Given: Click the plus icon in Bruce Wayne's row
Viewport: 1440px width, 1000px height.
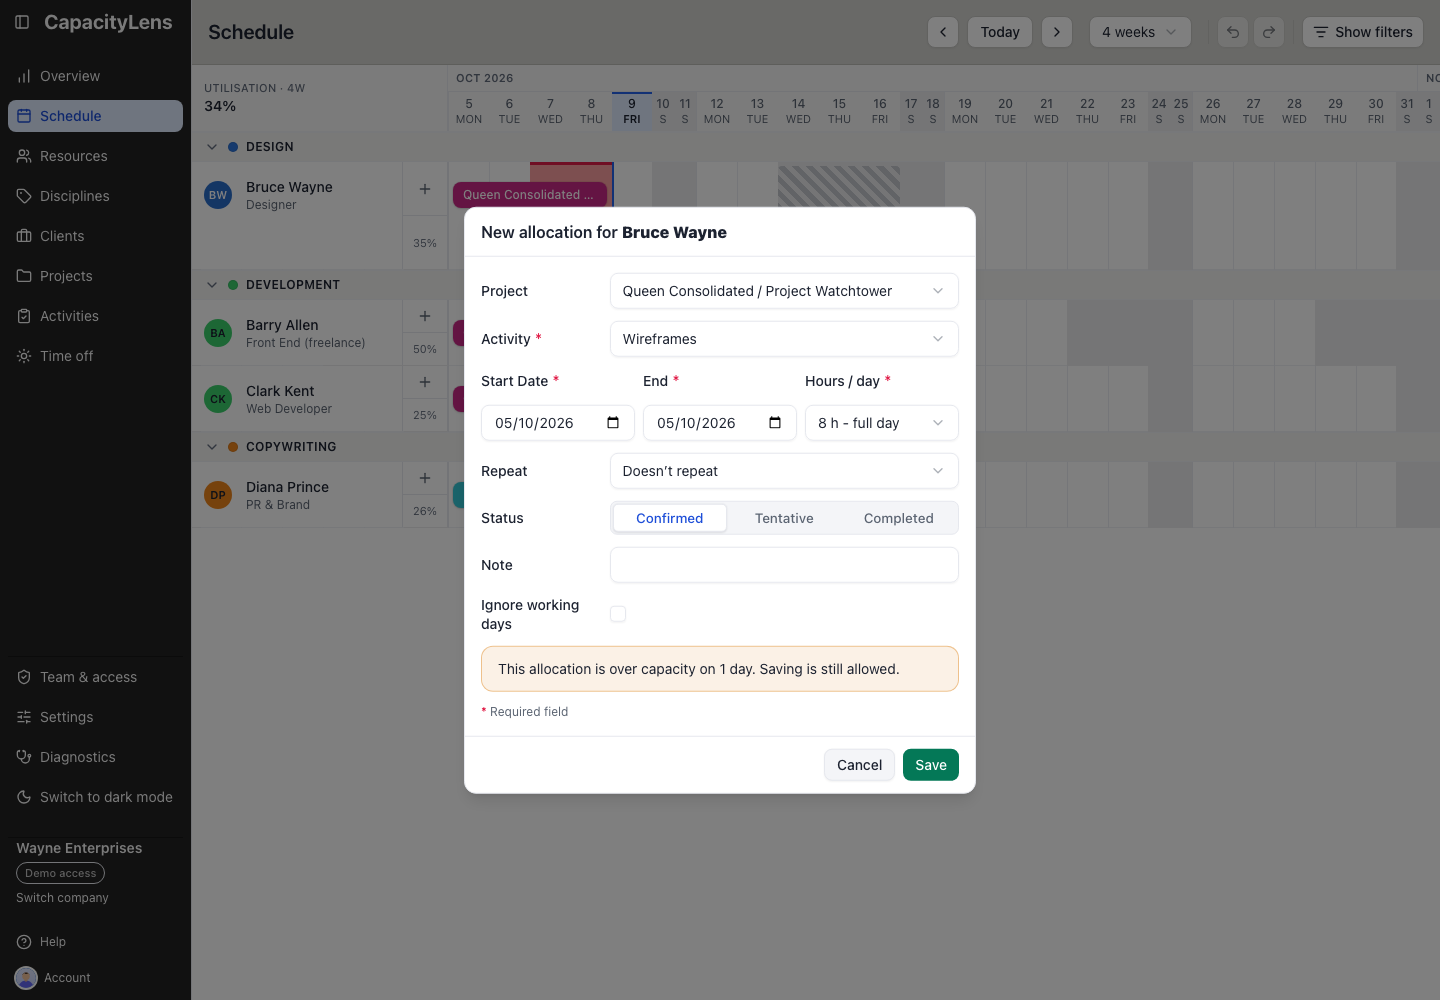Looking at the screenshot, I should coord(425,189).
